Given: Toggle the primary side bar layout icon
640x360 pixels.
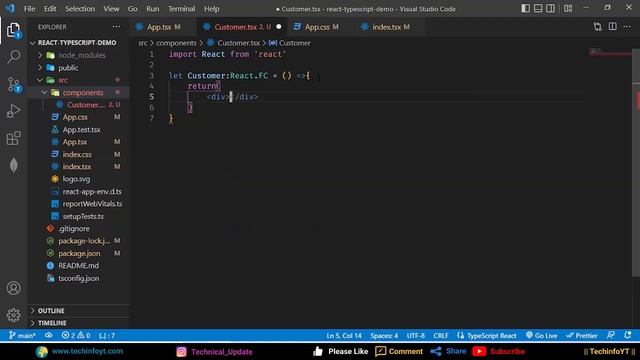Looking at the screenshot, I should pos(526,9).
